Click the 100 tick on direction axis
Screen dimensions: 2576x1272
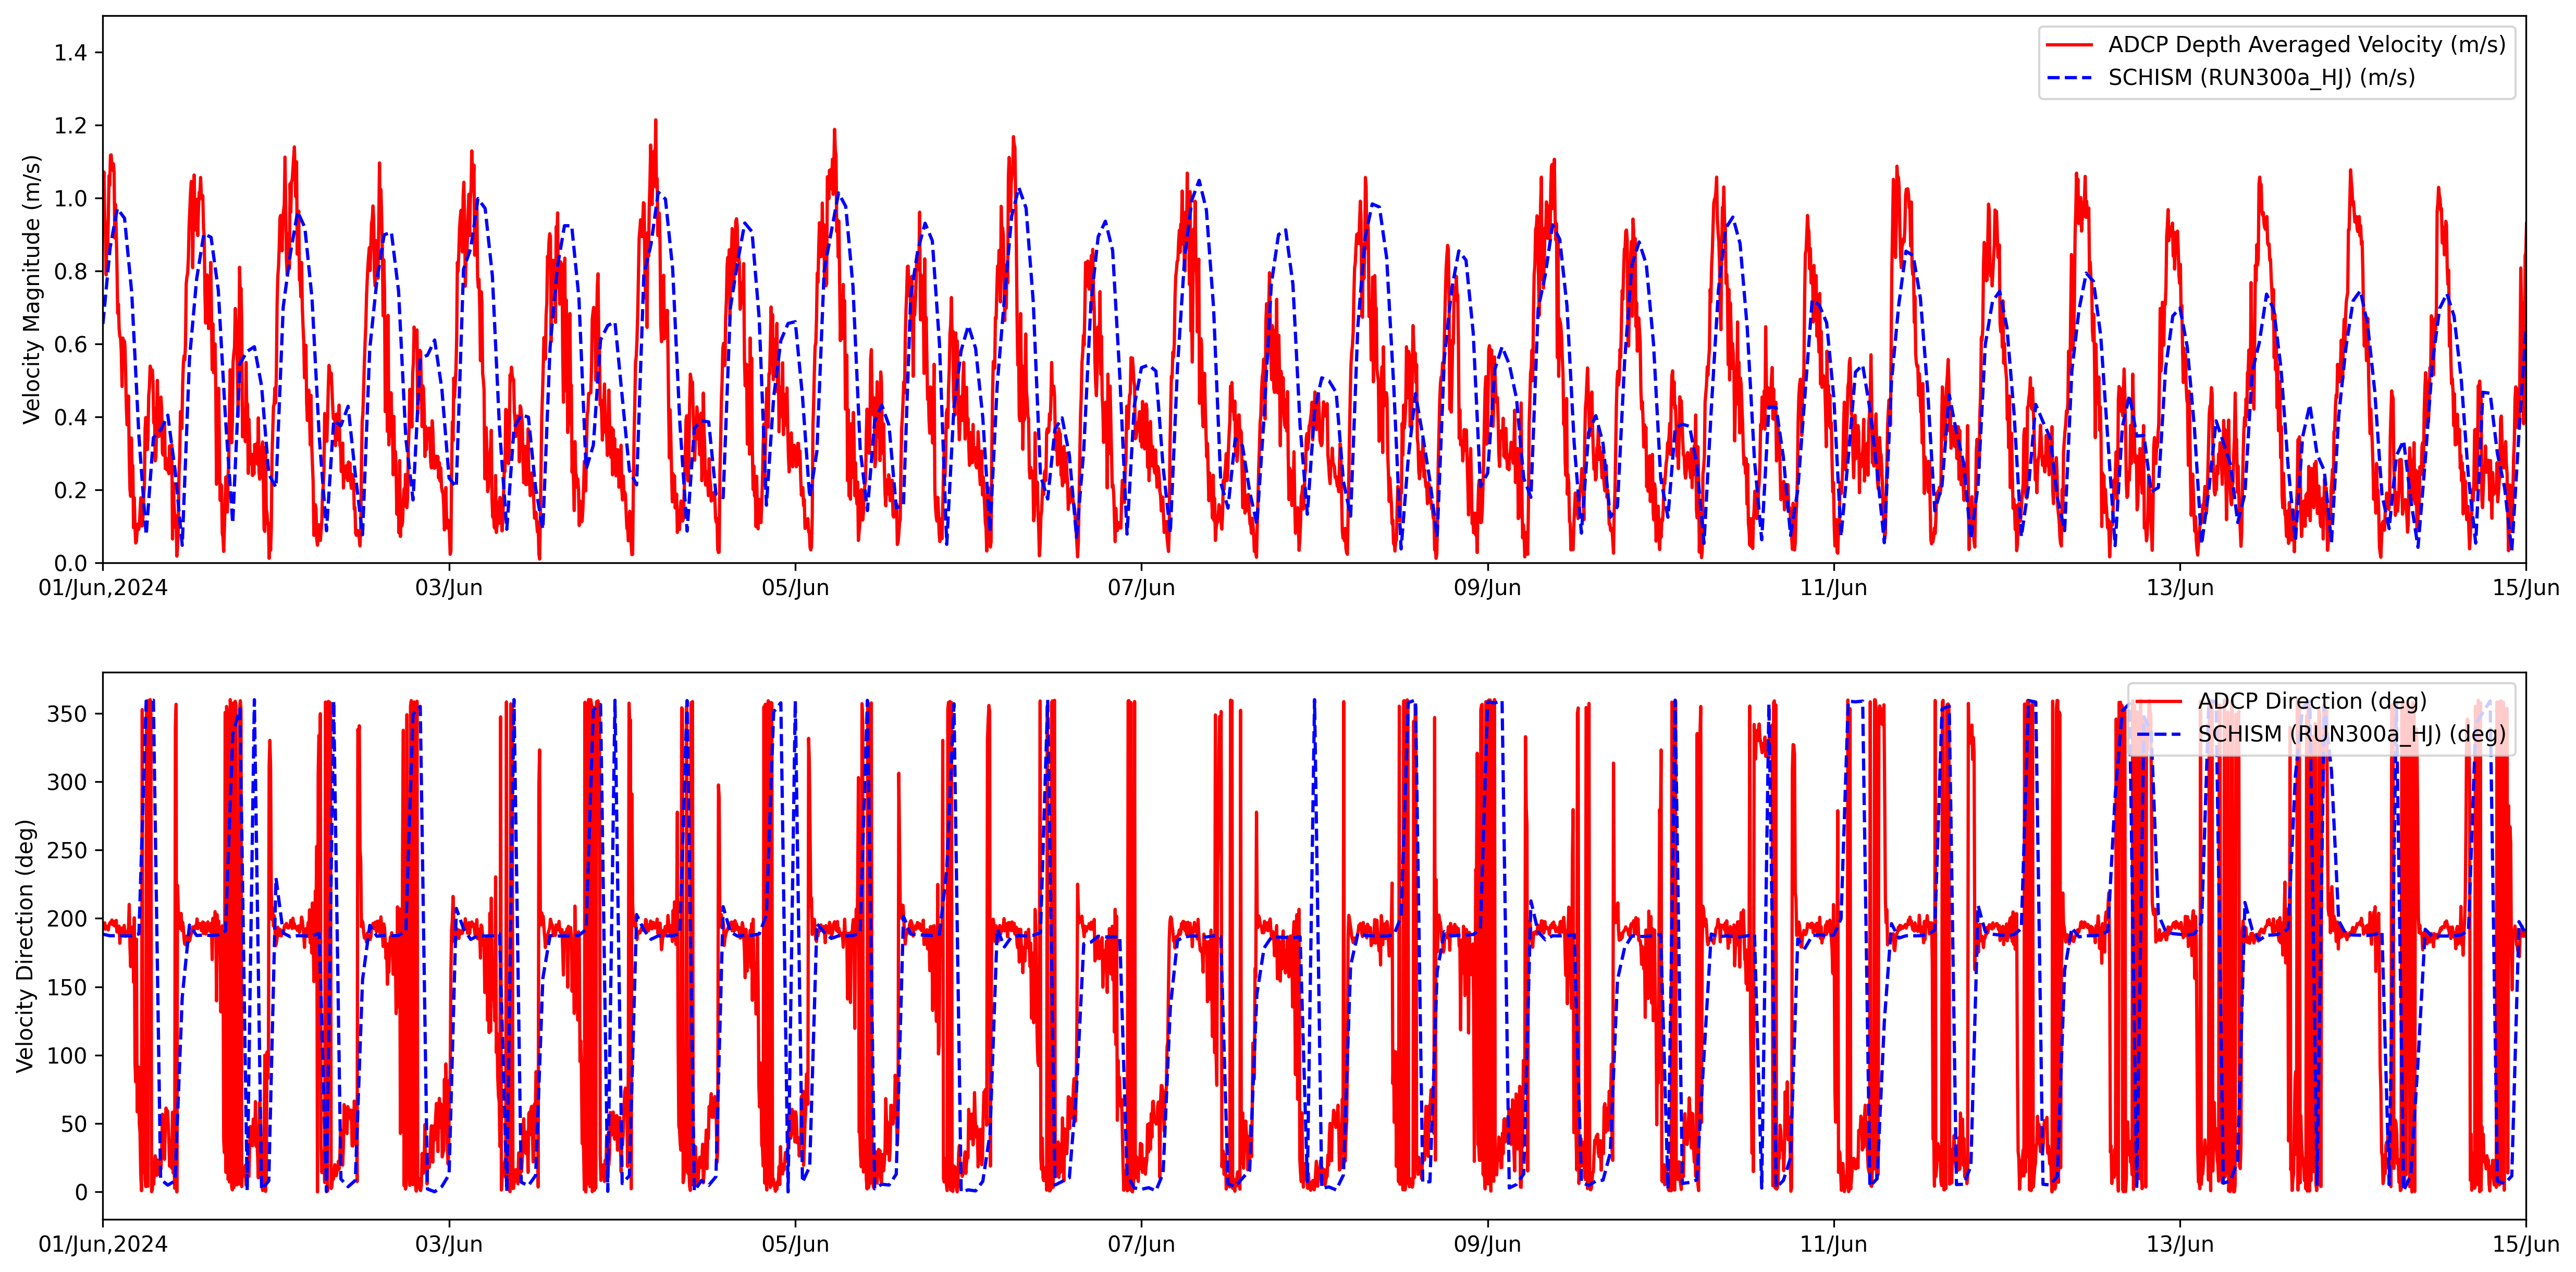(x=67, y=1056)
